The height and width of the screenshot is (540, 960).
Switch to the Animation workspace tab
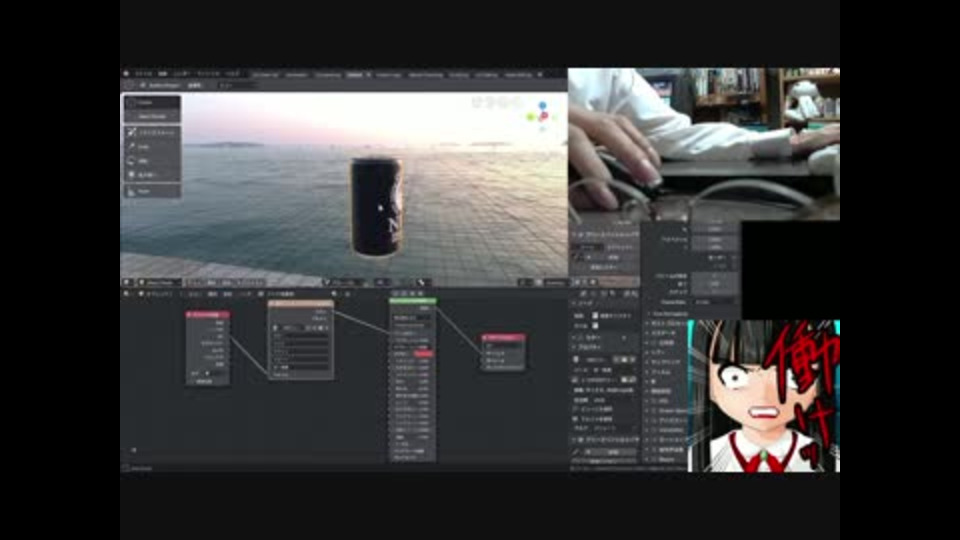pos(296,75)
